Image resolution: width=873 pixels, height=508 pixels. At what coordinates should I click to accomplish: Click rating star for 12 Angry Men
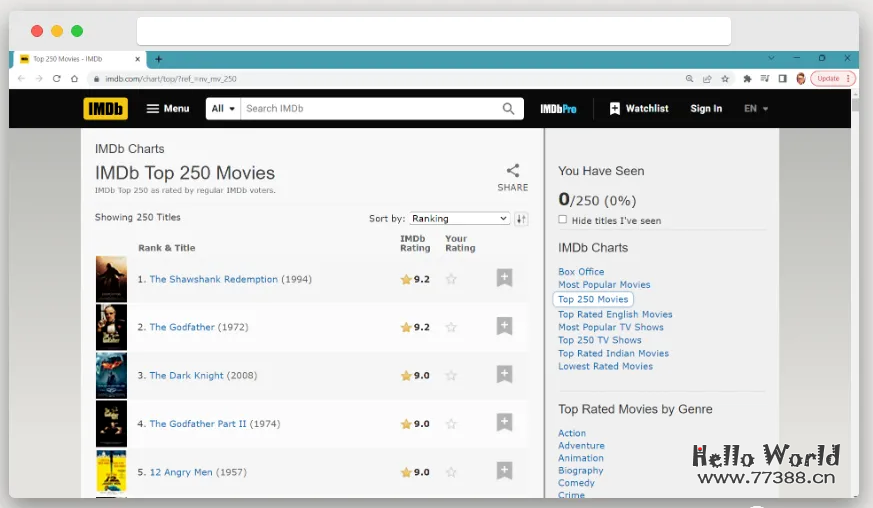click(451, 472)
